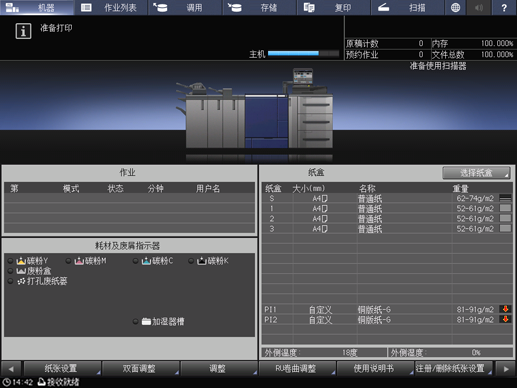Click the 加湿器槽 tank icon
The height and width of the screenshot is (388, 517).
point(146,321)
